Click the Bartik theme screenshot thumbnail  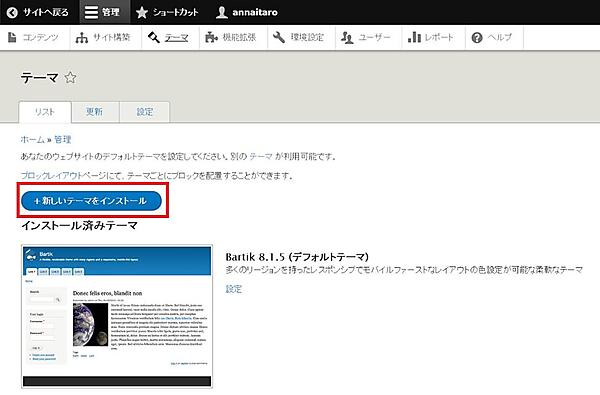tap(117, 316)
